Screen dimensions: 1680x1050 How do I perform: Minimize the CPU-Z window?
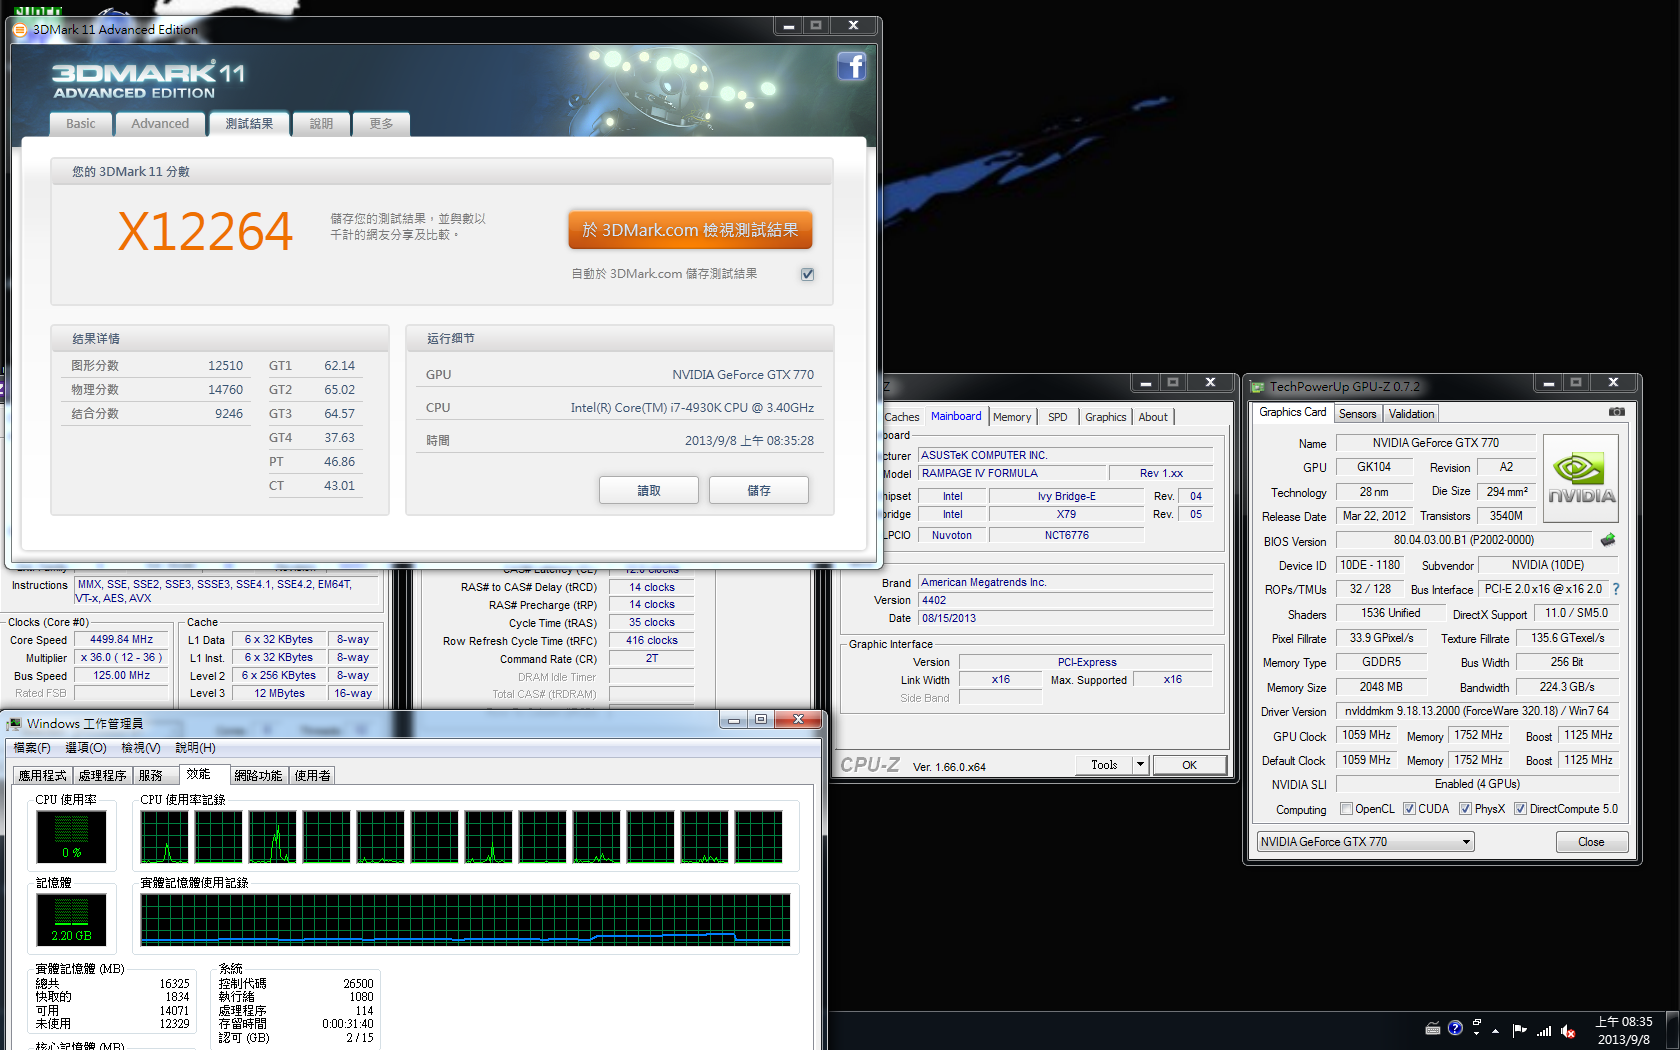tap(1145, 383)
